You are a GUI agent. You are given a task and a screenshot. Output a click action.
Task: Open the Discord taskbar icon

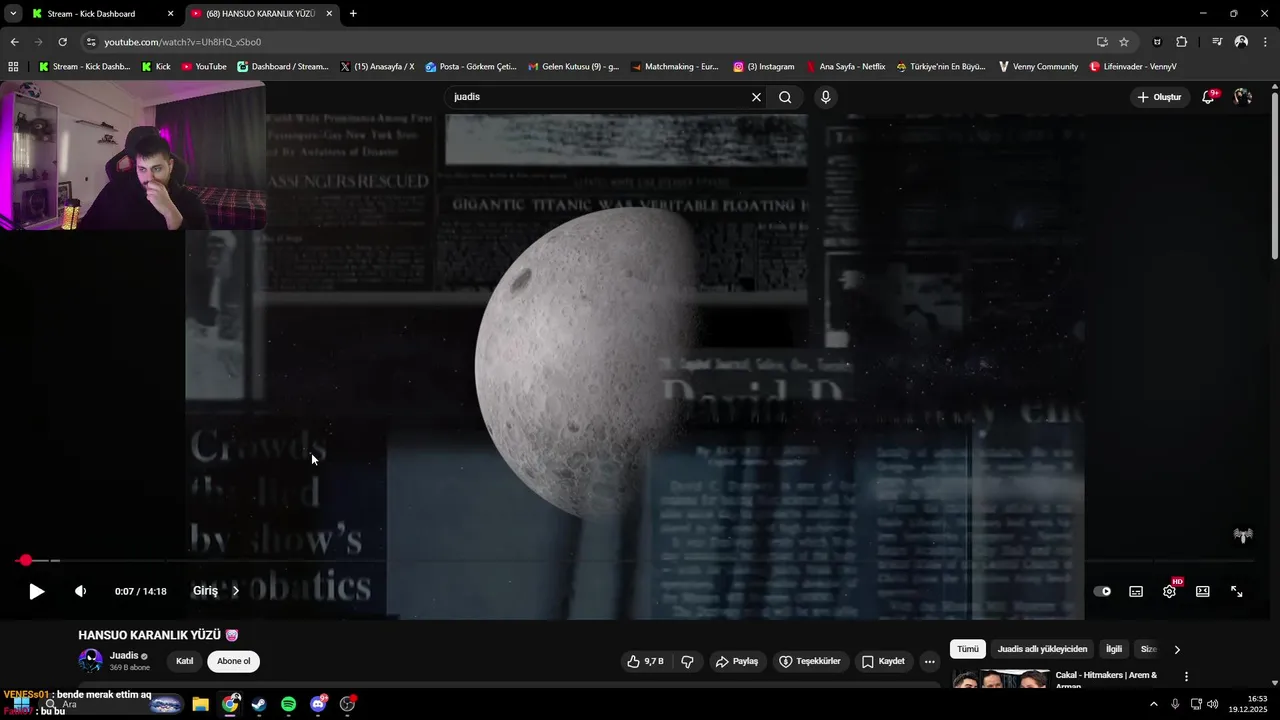(x=318, y=704)
